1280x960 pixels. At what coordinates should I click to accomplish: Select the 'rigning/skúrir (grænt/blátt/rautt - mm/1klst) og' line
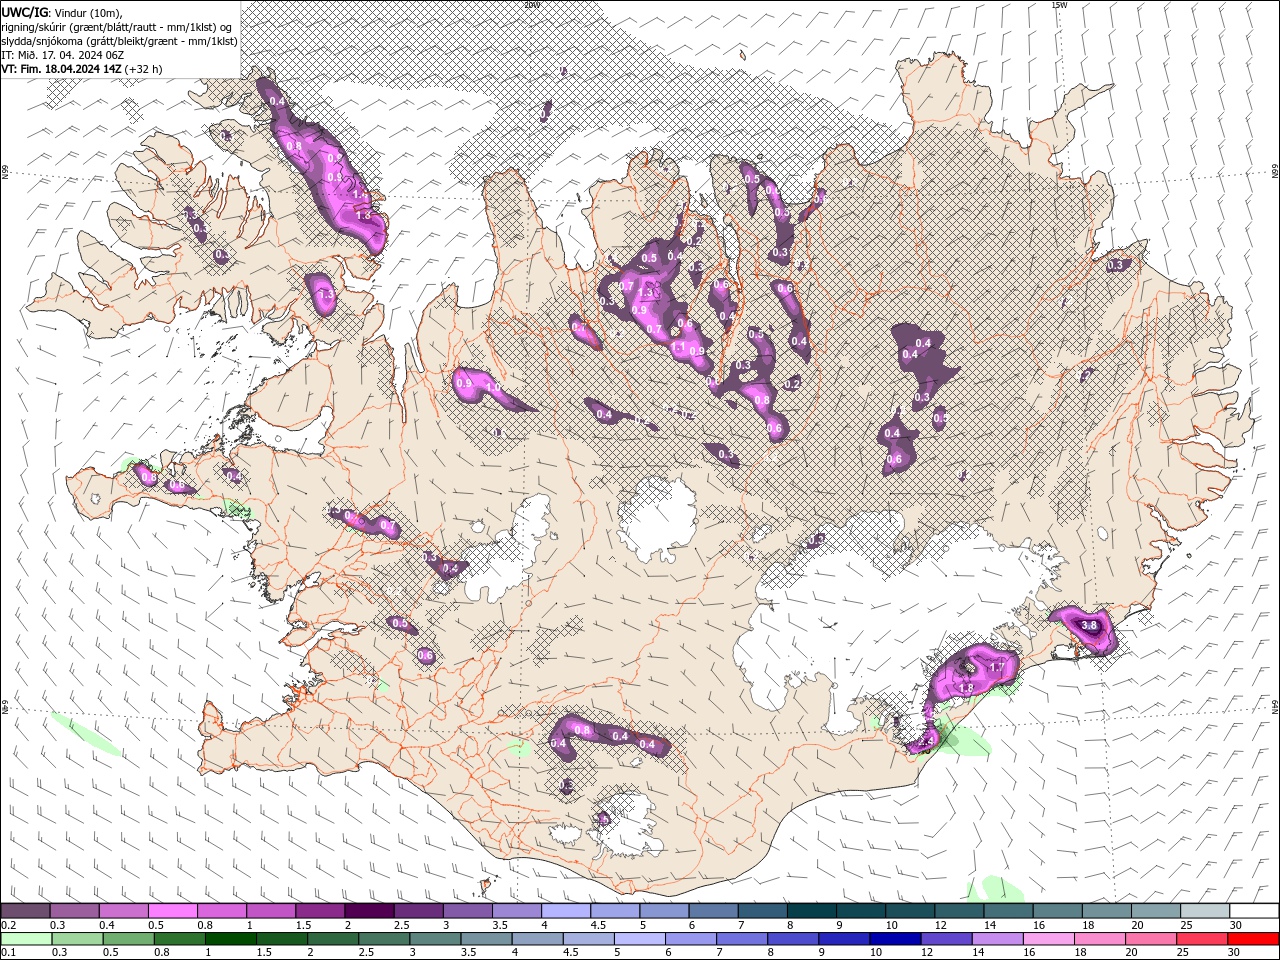click(x=118, y=27)
